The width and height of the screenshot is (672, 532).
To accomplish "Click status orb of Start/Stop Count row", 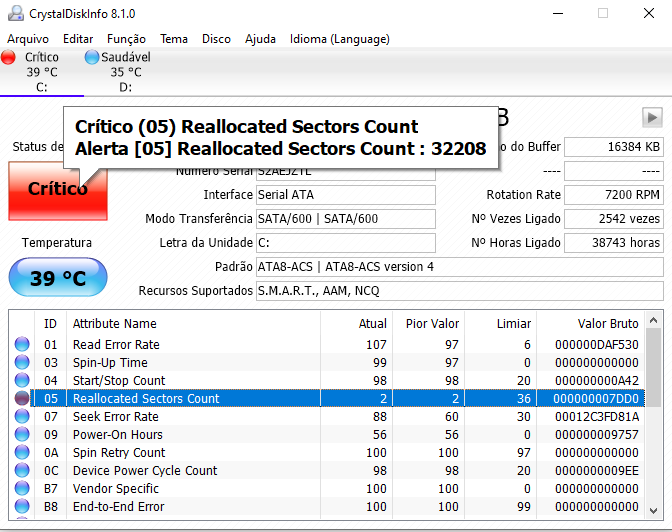I will (22, 380).
